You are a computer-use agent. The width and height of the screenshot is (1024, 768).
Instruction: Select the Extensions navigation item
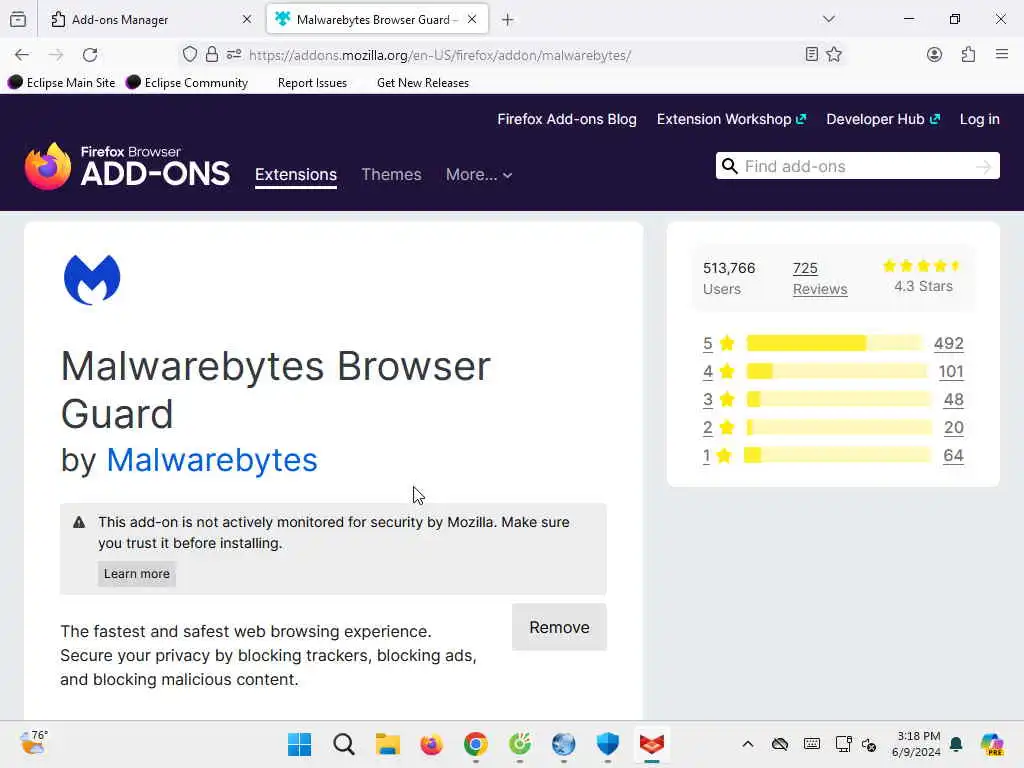296,174
